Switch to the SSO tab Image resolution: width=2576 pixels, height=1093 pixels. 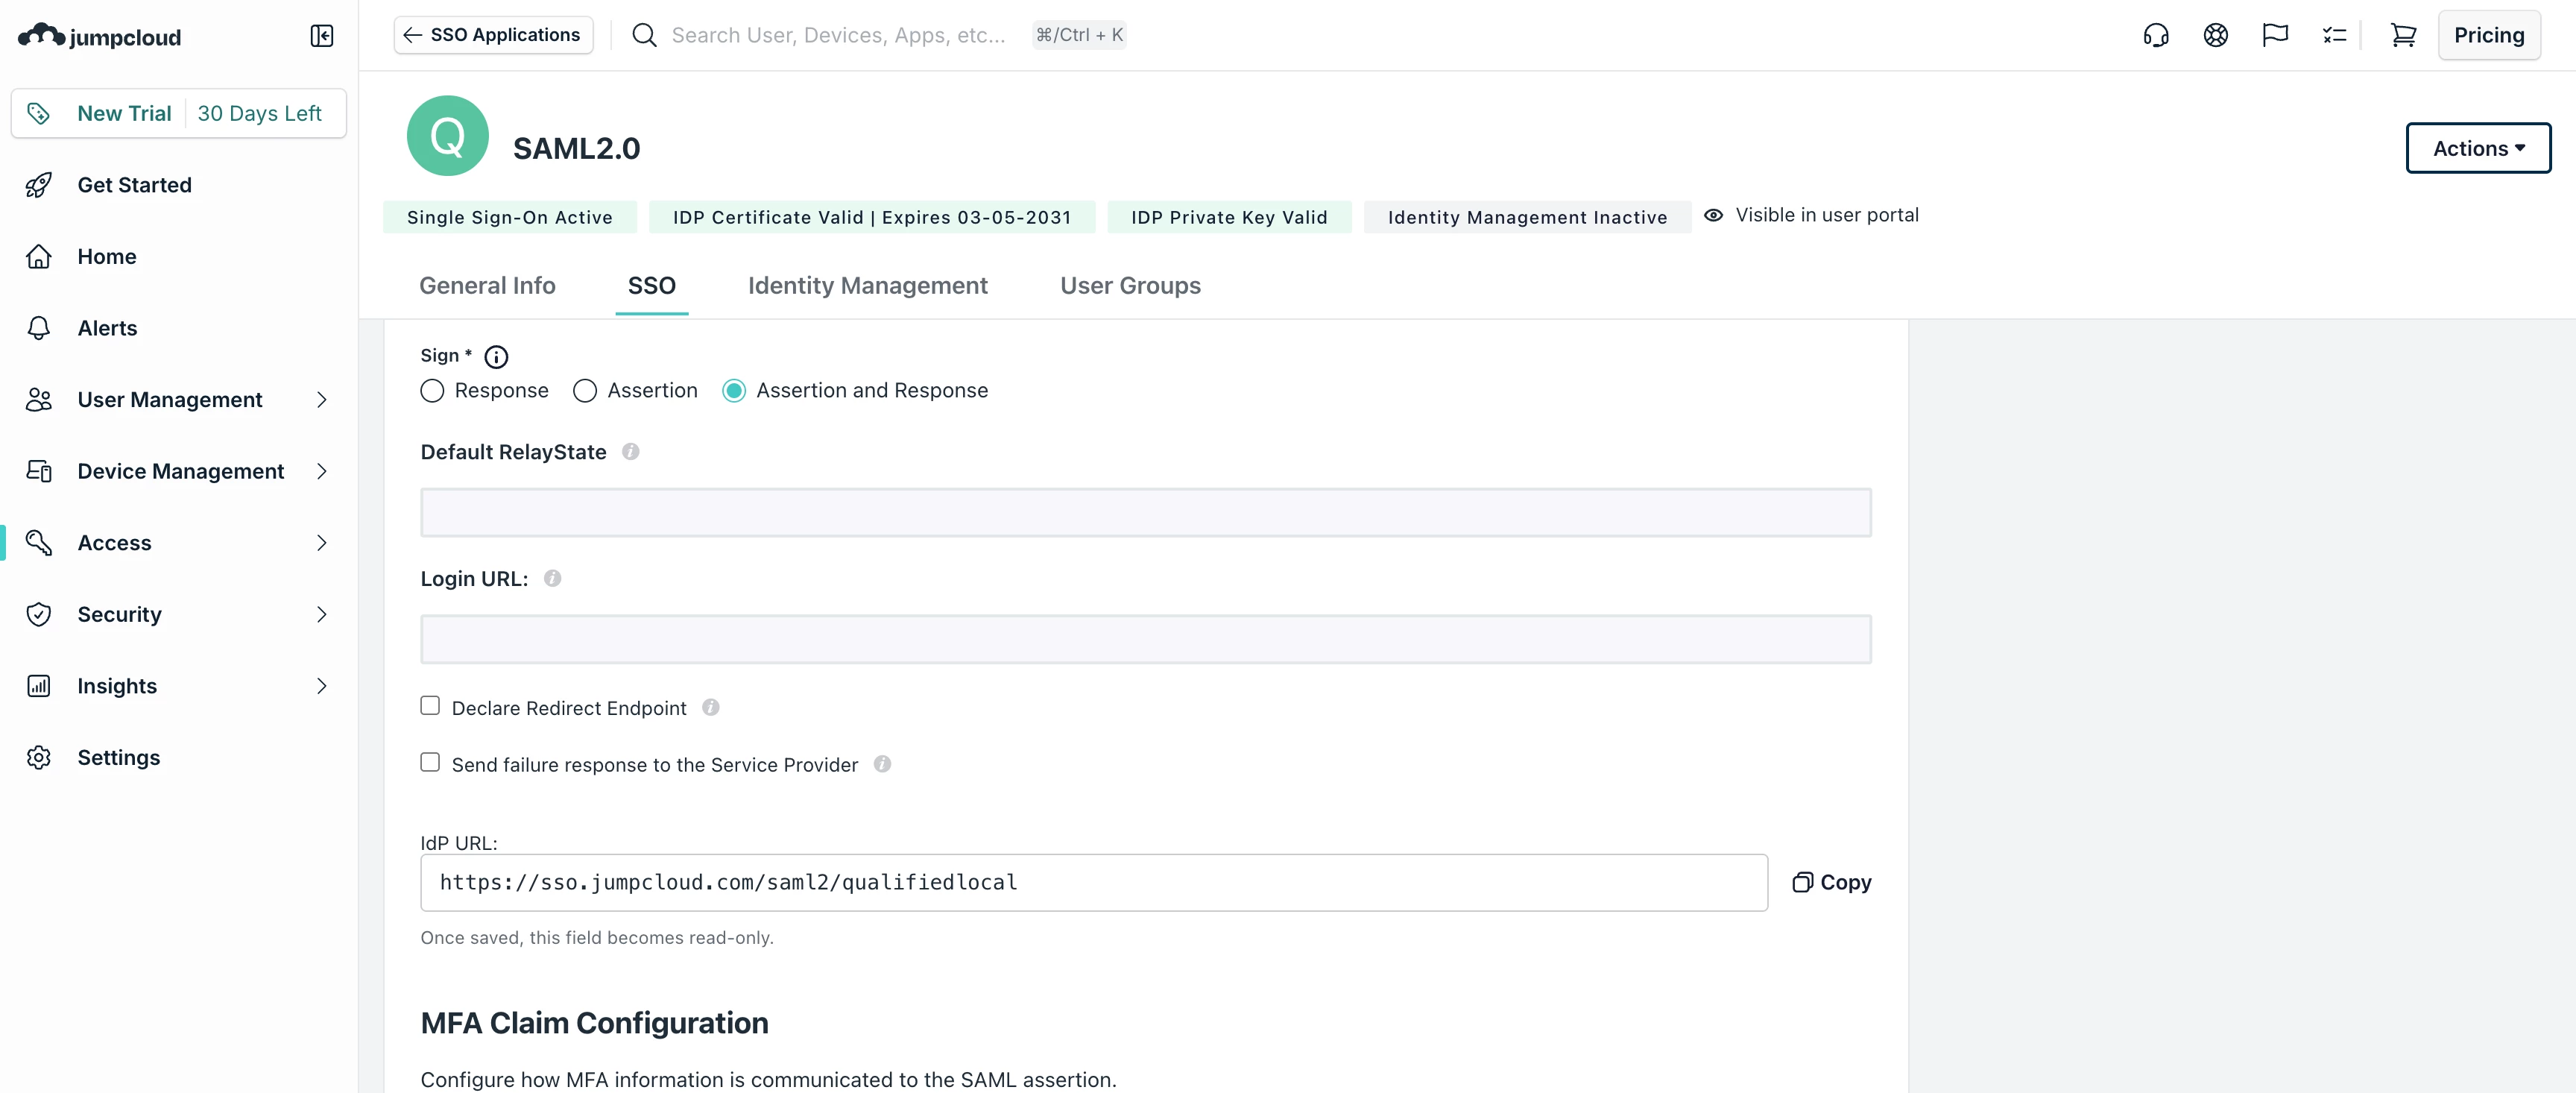click(652, 286)
